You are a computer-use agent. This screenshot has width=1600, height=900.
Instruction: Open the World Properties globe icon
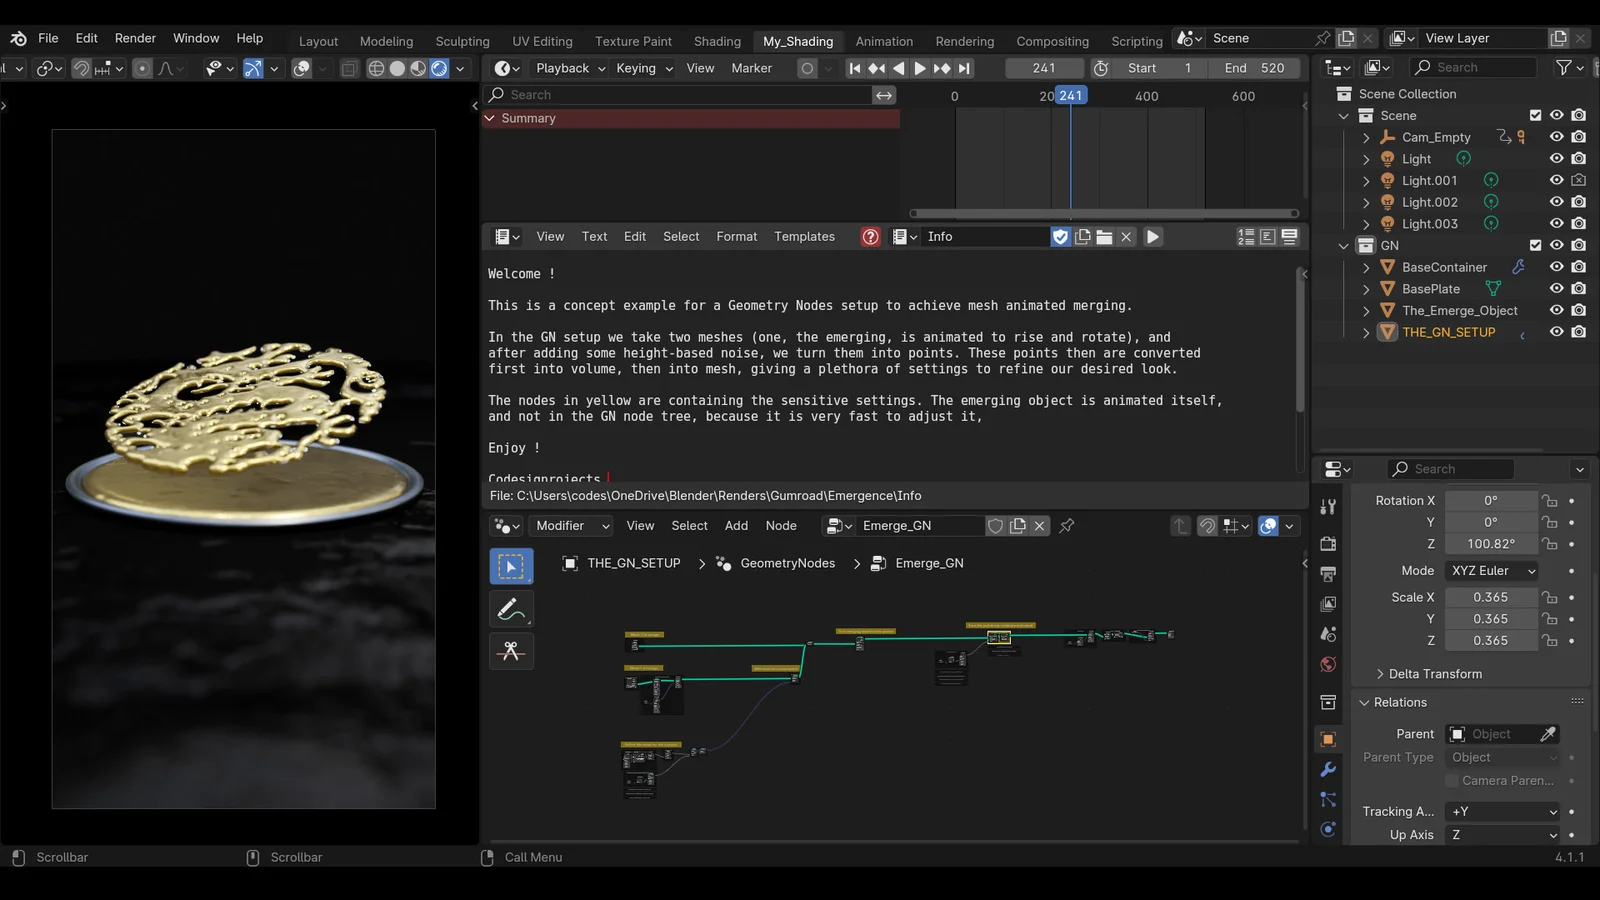click(1328, 664)
